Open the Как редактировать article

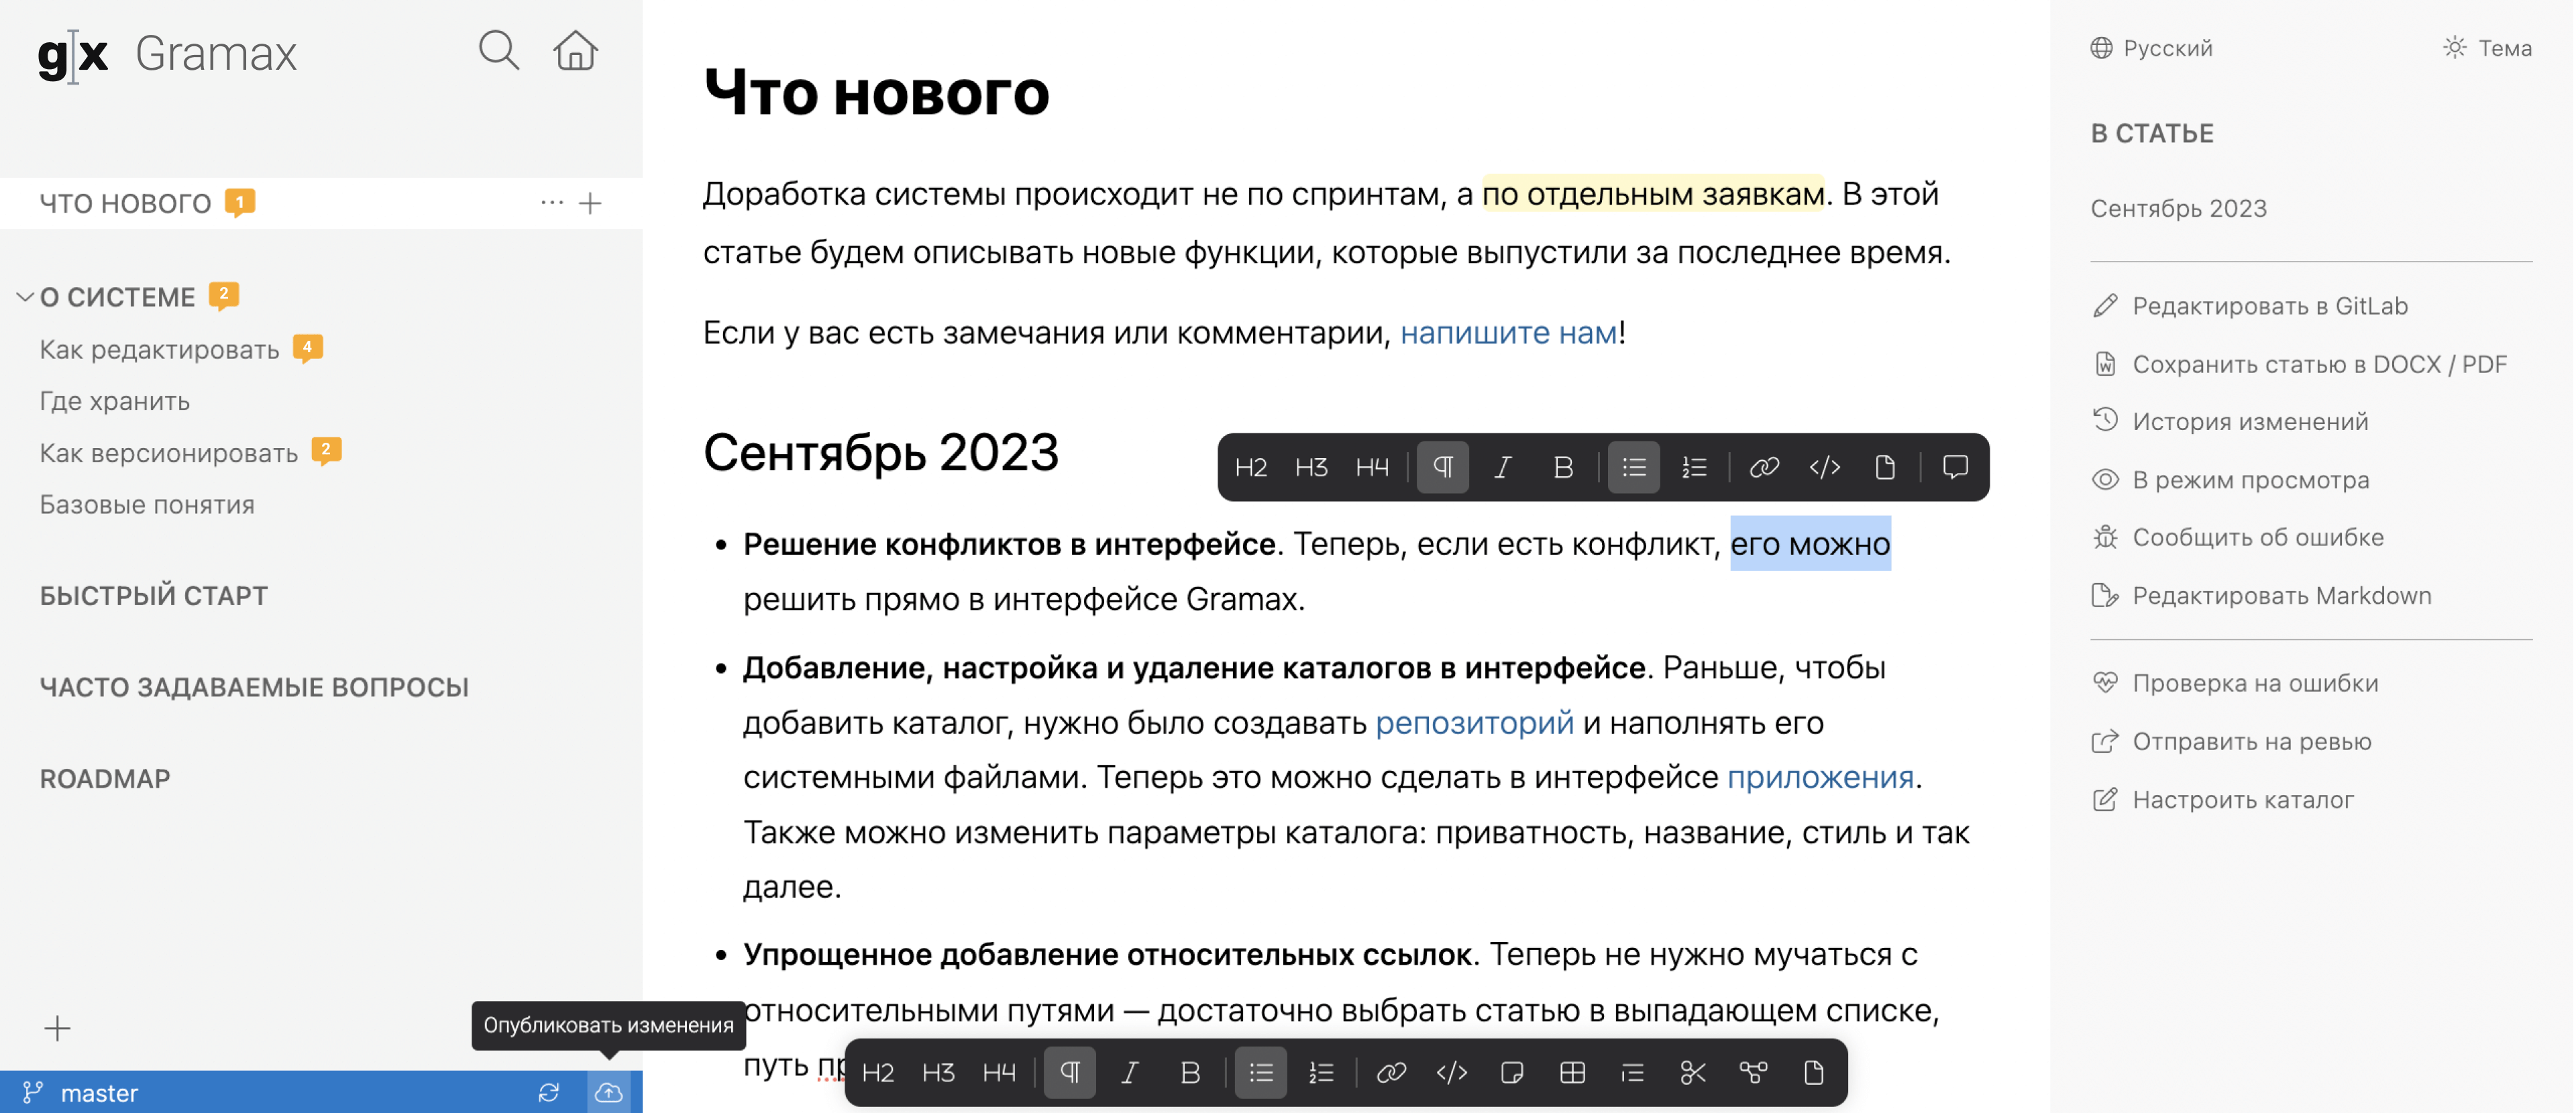click(x=159, y=349)
